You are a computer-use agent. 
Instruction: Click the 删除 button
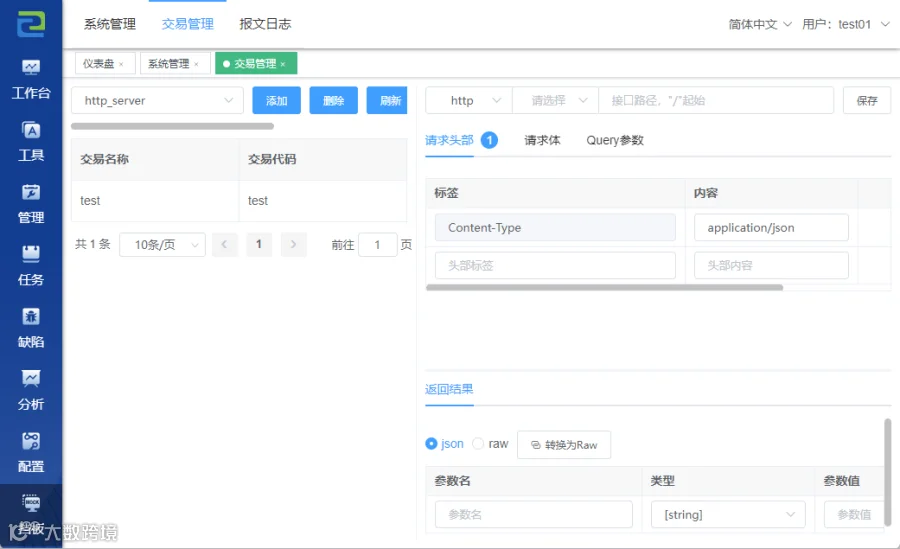point(333,100)
